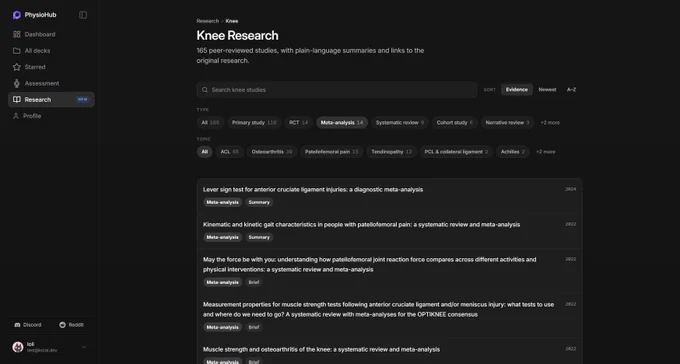
Task: Click the PhysioHub brand name
Action: 40,15
